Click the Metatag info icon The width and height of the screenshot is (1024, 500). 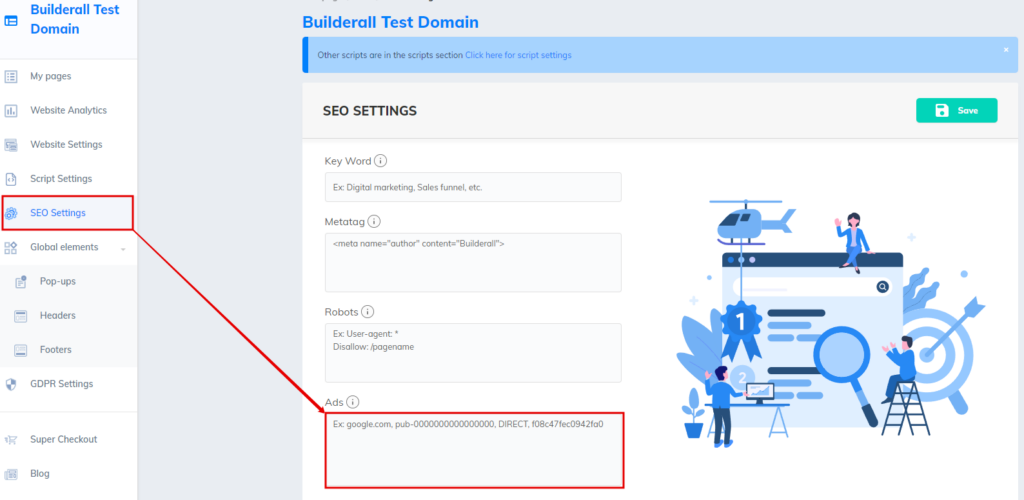click(x=374, y=222)
